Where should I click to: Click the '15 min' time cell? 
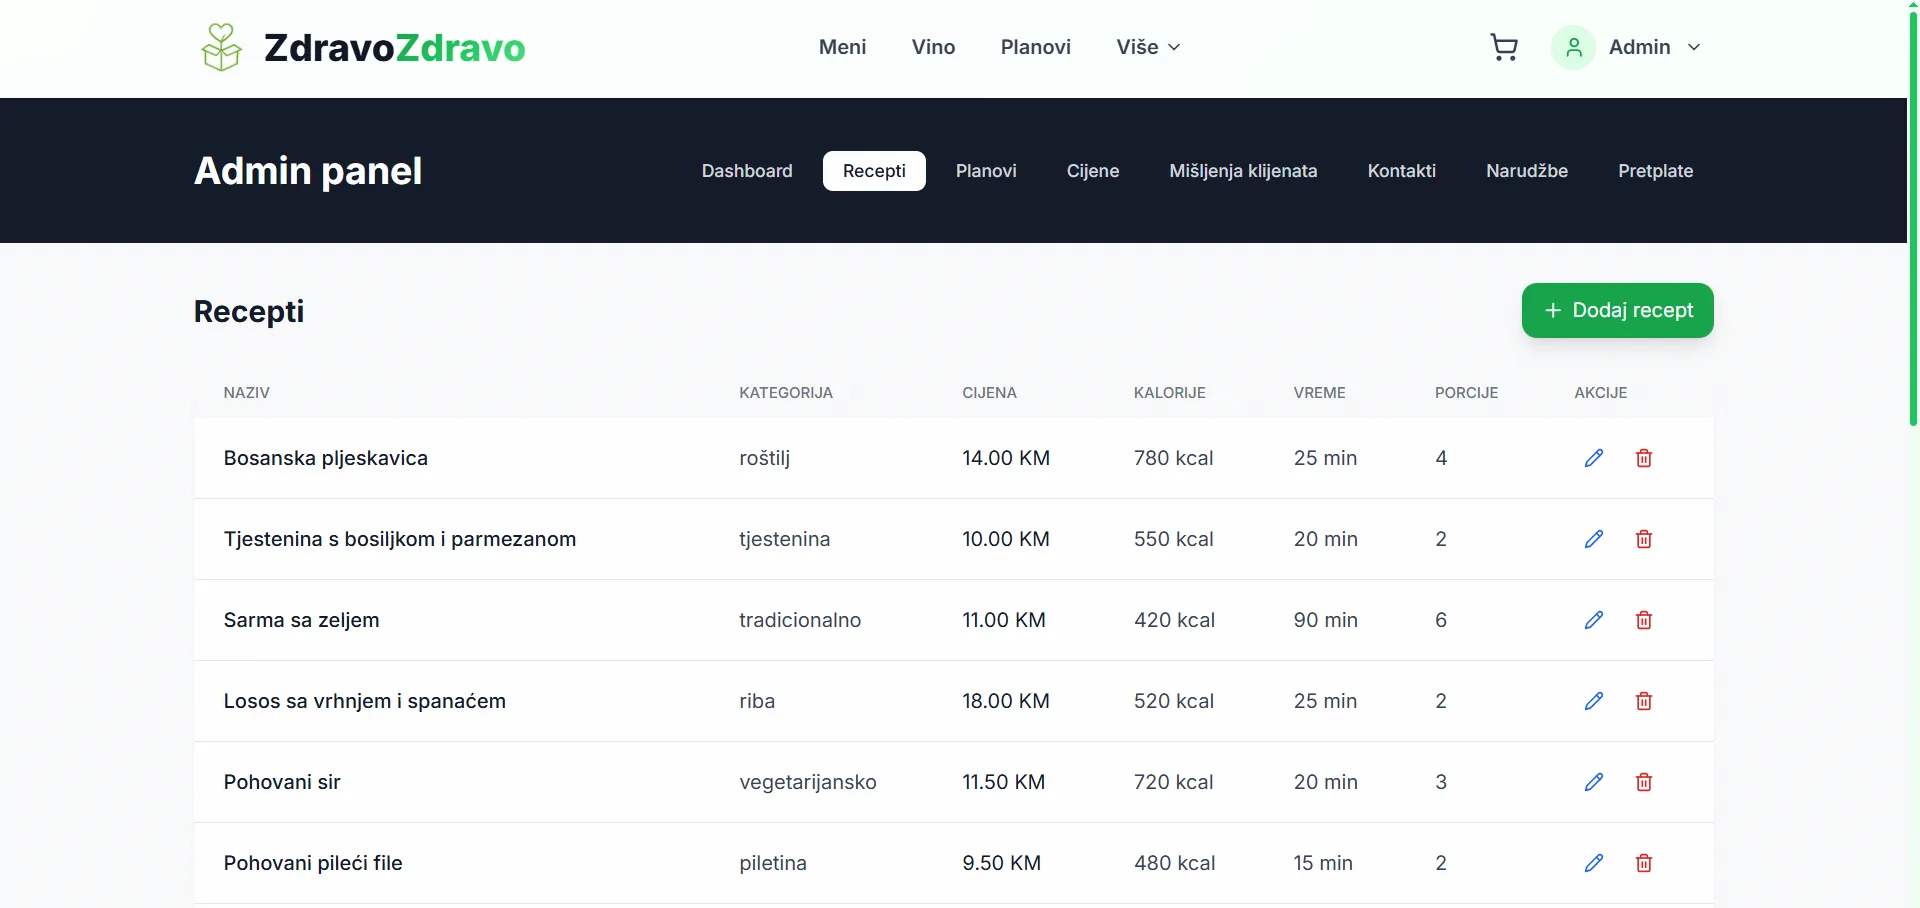click(1323, 863)
